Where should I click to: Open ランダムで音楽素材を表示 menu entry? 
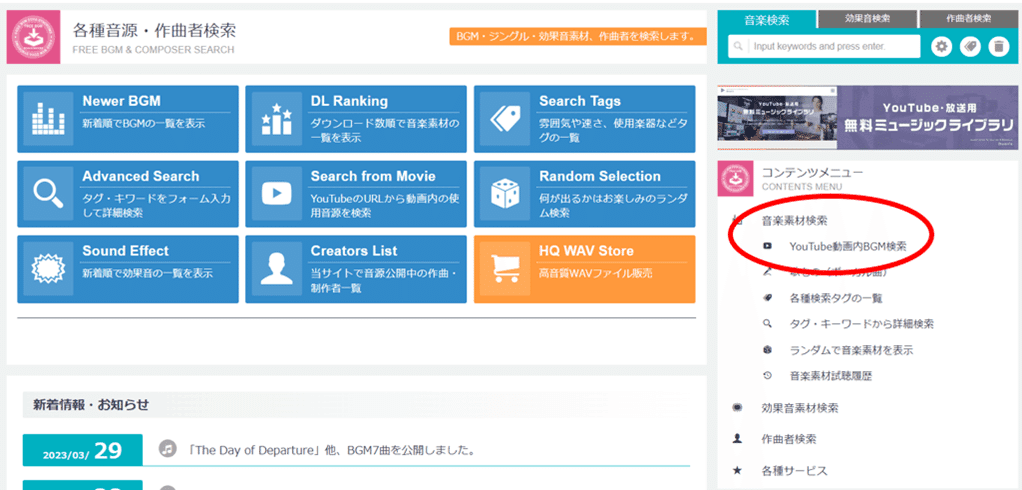(851, 350)
